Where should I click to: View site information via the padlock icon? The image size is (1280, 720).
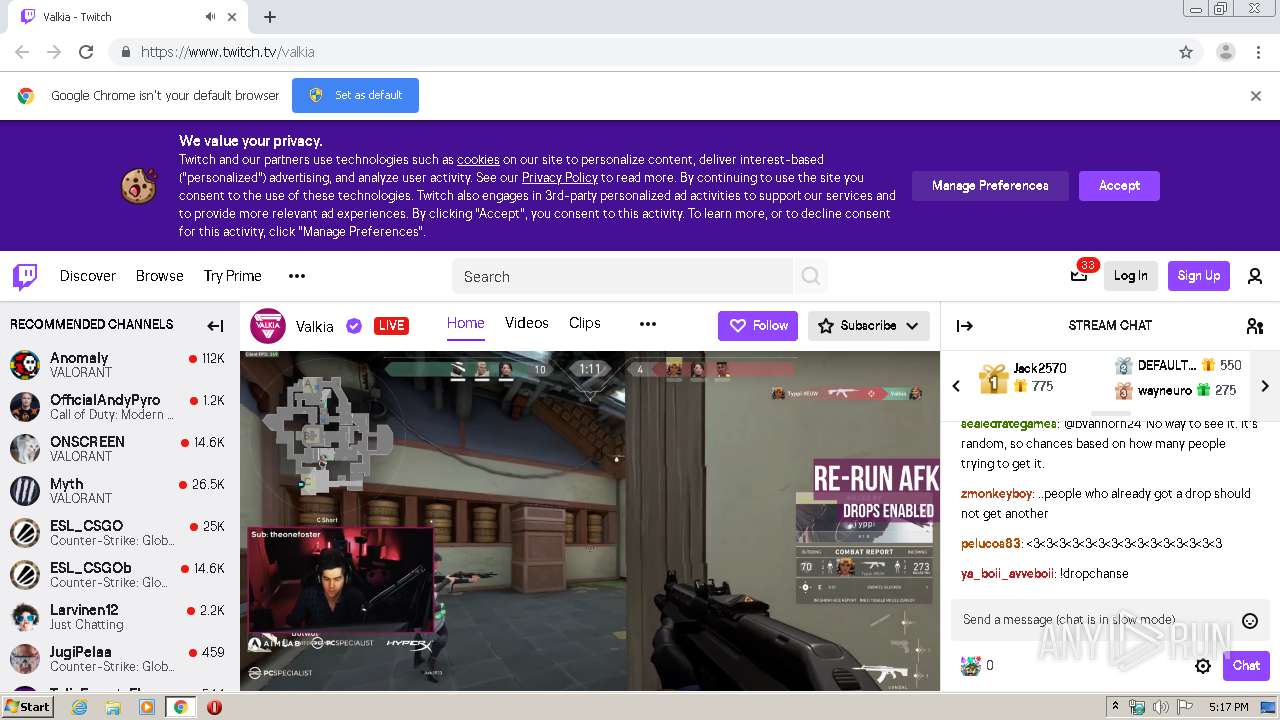(x=125, y=52)
